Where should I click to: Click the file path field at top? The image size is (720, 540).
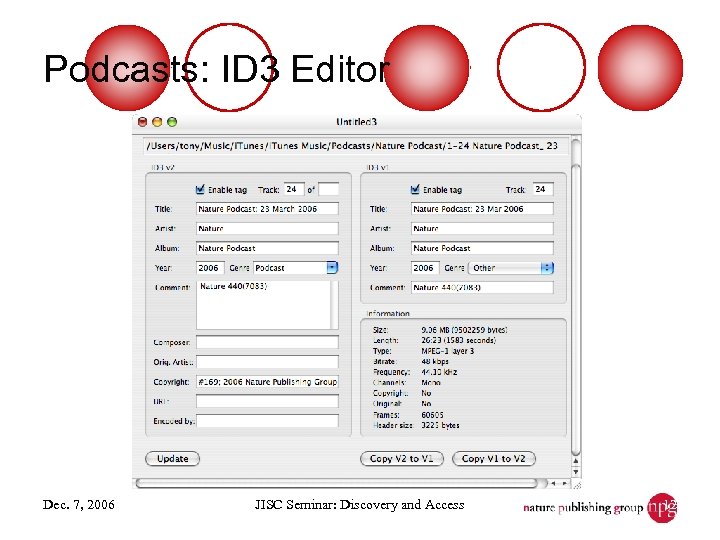pyautogui.click(x=355, y=146)
